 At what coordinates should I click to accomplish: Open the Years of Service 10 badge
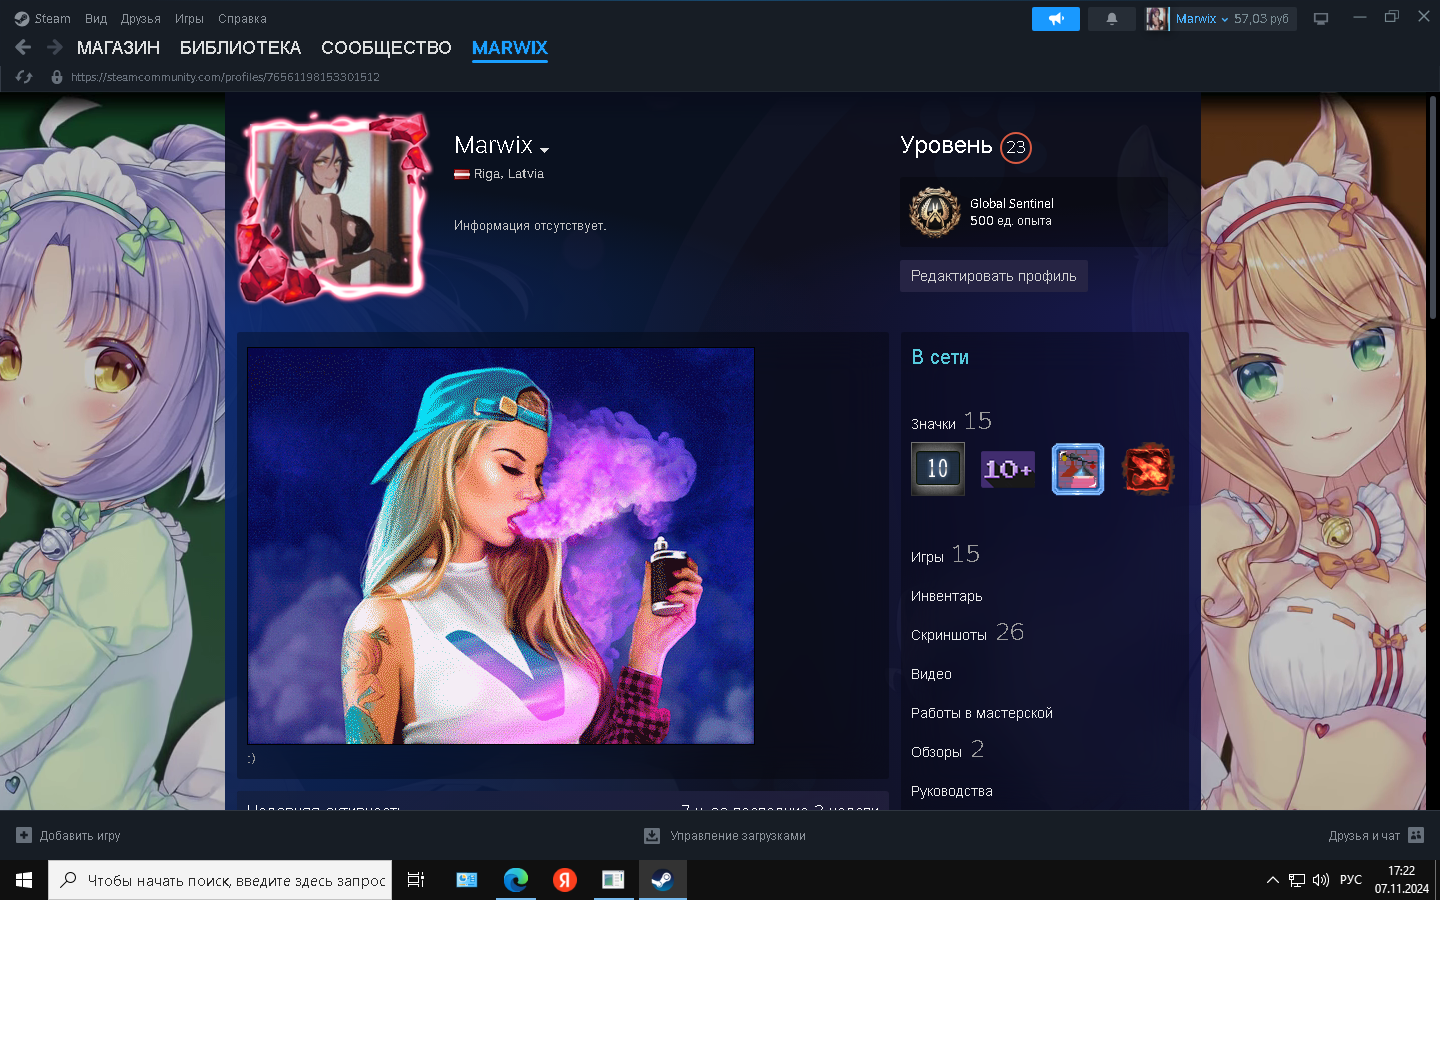pyautogui.click(x=938, y=469)
